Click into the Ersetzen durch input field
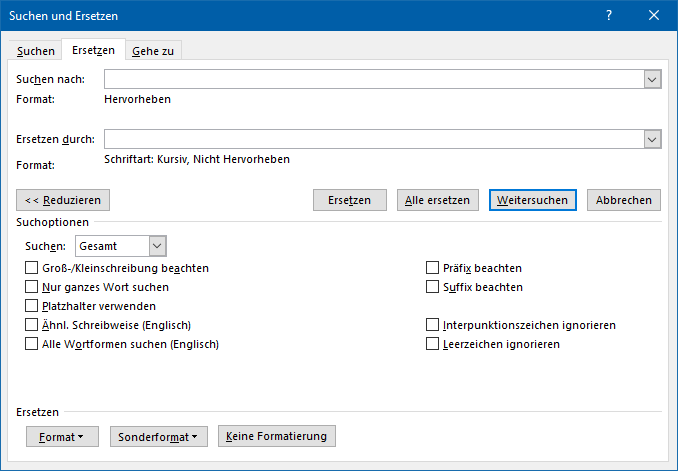The height and width of the screenshot is (471, 678). click(x=374, y=139)
